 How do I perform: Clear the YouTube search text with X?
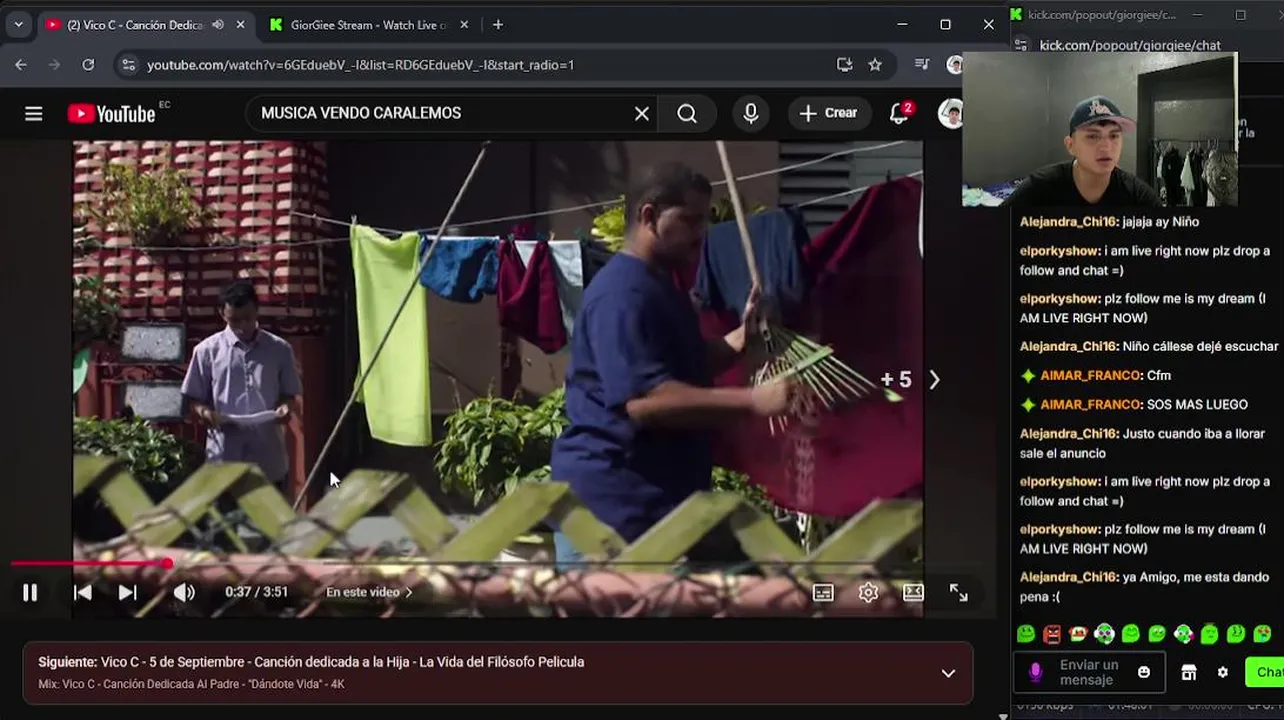click(642, 114)
